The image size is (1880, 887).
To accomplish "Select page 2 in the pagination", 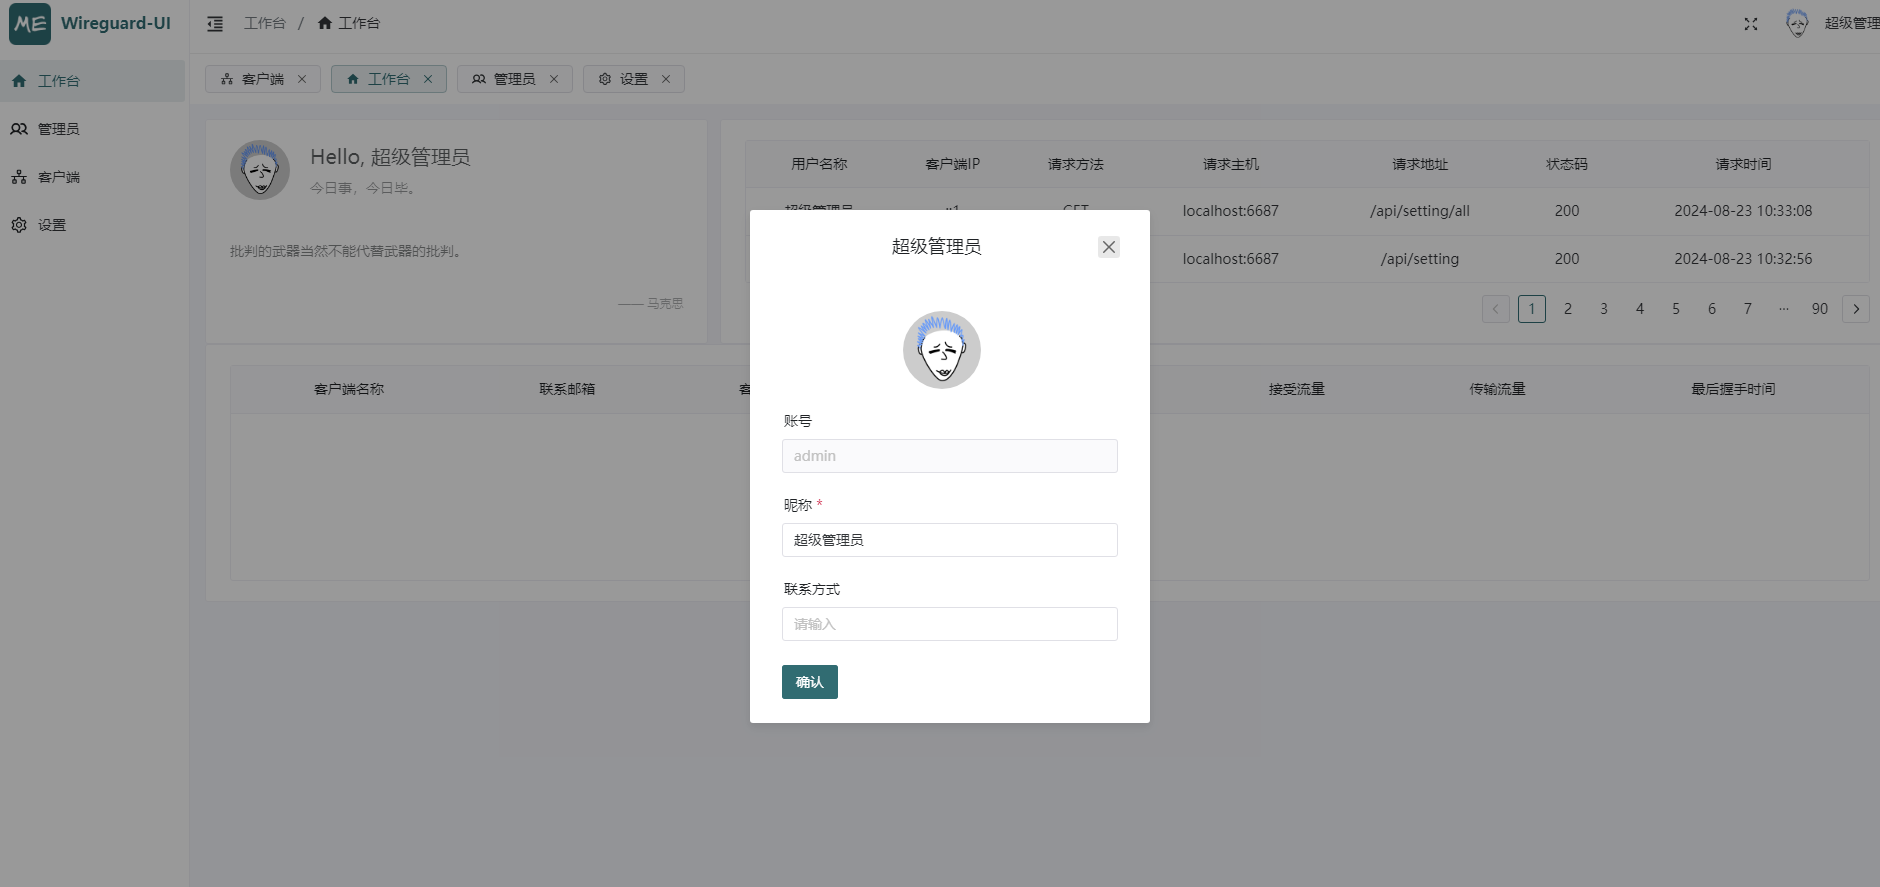I will pos(1567,309).
